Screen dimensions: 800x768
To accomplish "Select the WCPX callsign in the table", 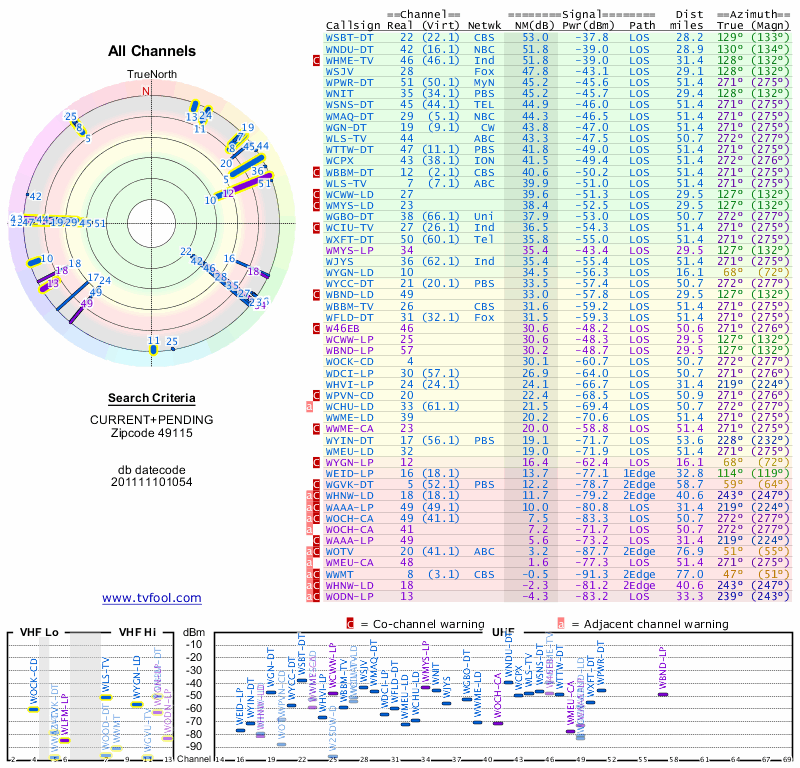I will click(340, 161).
